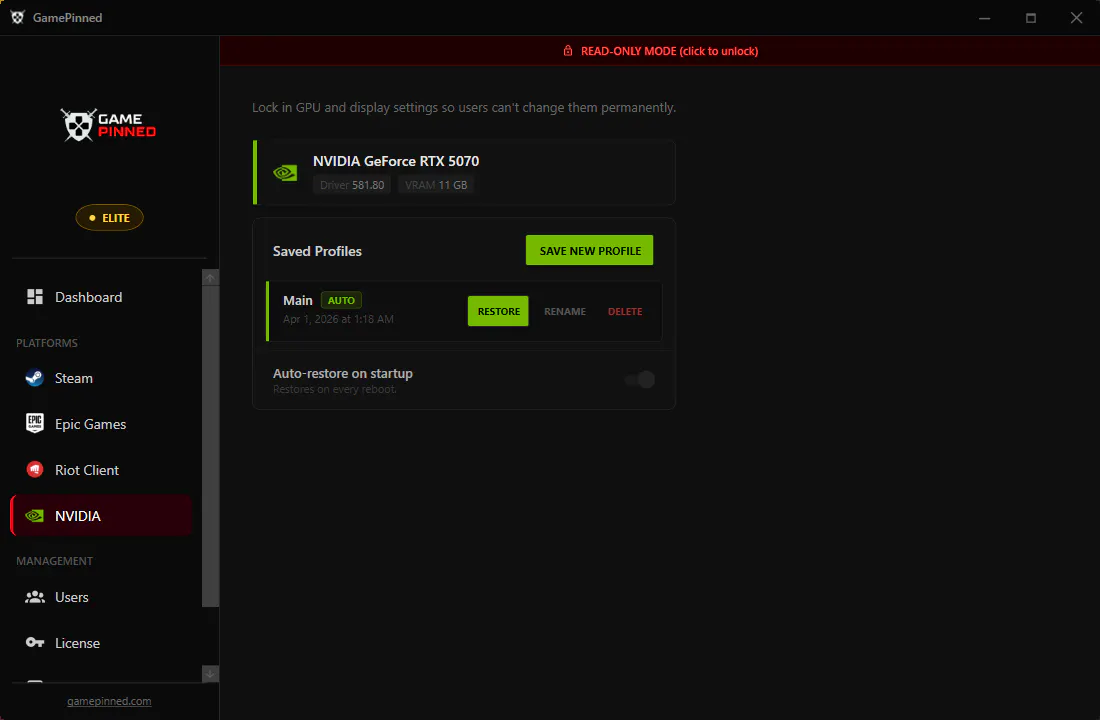Click the Apr 1, 2026 timestamp

coord(338,319)
